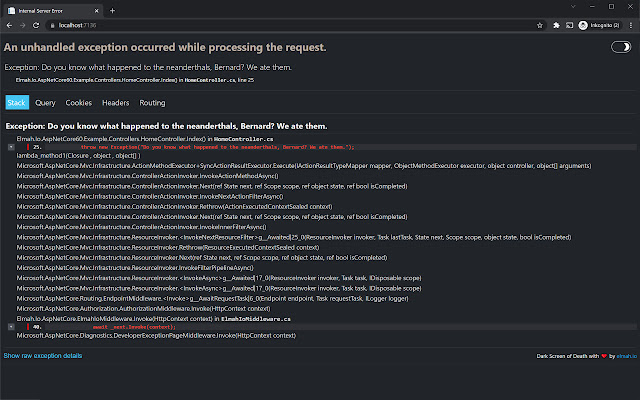Open a new browser tab
This screenshot has height=400, width=640.
point(111,8)
